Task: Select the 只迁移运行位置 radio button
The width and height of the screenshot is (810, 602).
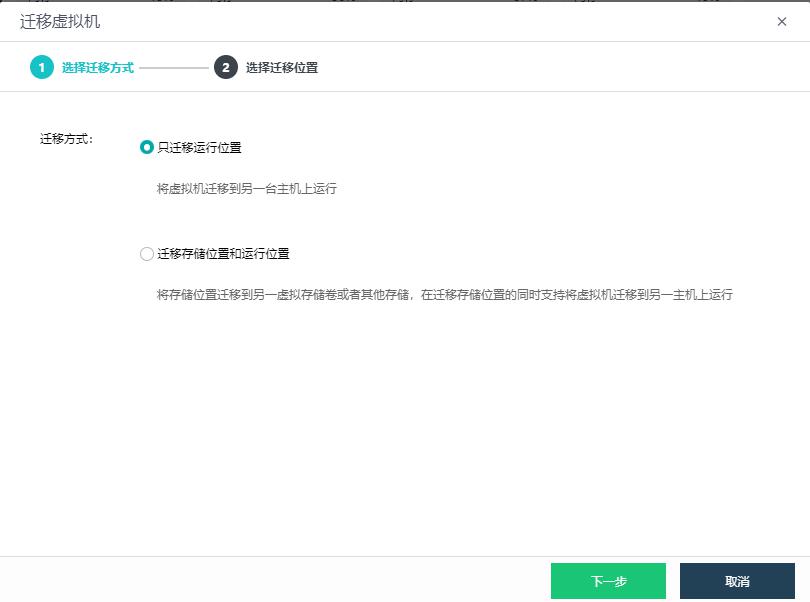Action: (147, 147)
